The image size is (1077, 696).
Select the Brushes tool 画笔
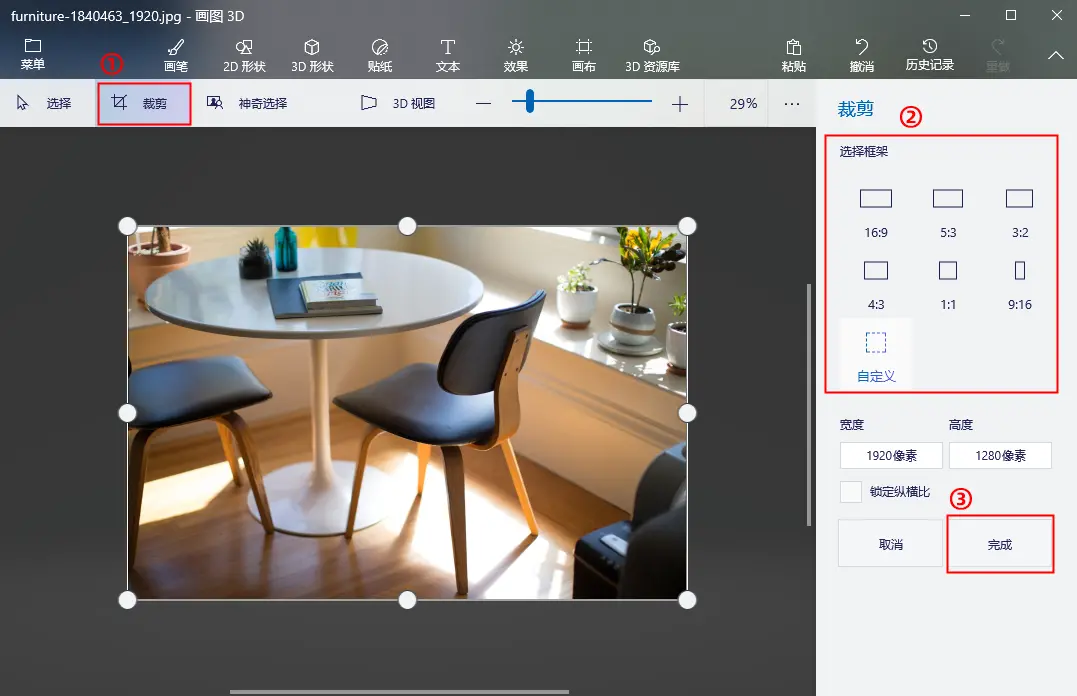point(175,54)
